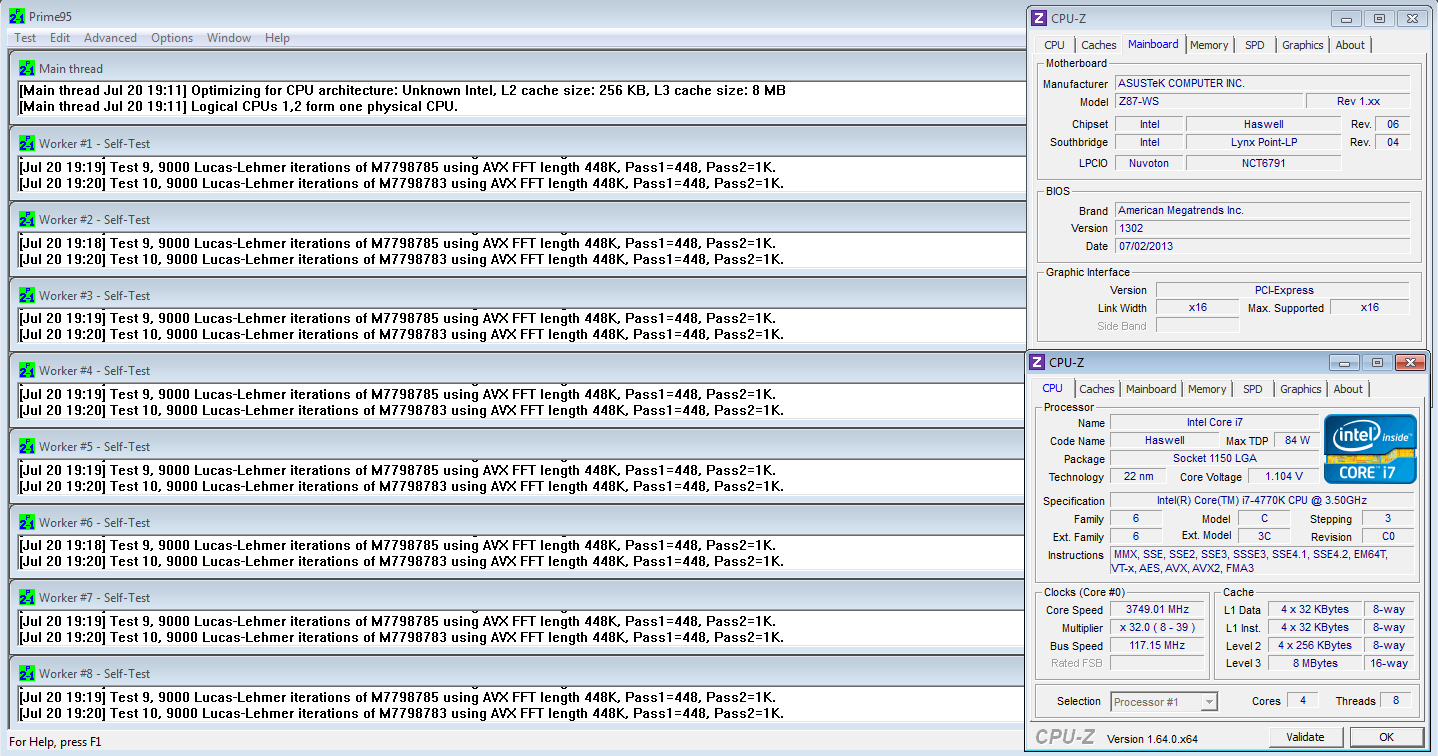This screenshot has height=756, width=1438.
Task: Click the upper CPU-Z window Z icon
Action: (1038, 18)
